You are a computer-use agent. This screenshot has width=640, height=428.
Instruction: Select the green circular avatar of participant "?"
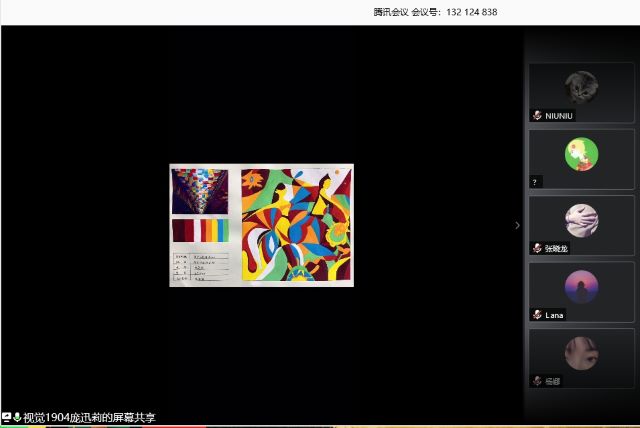pos(581,154)
